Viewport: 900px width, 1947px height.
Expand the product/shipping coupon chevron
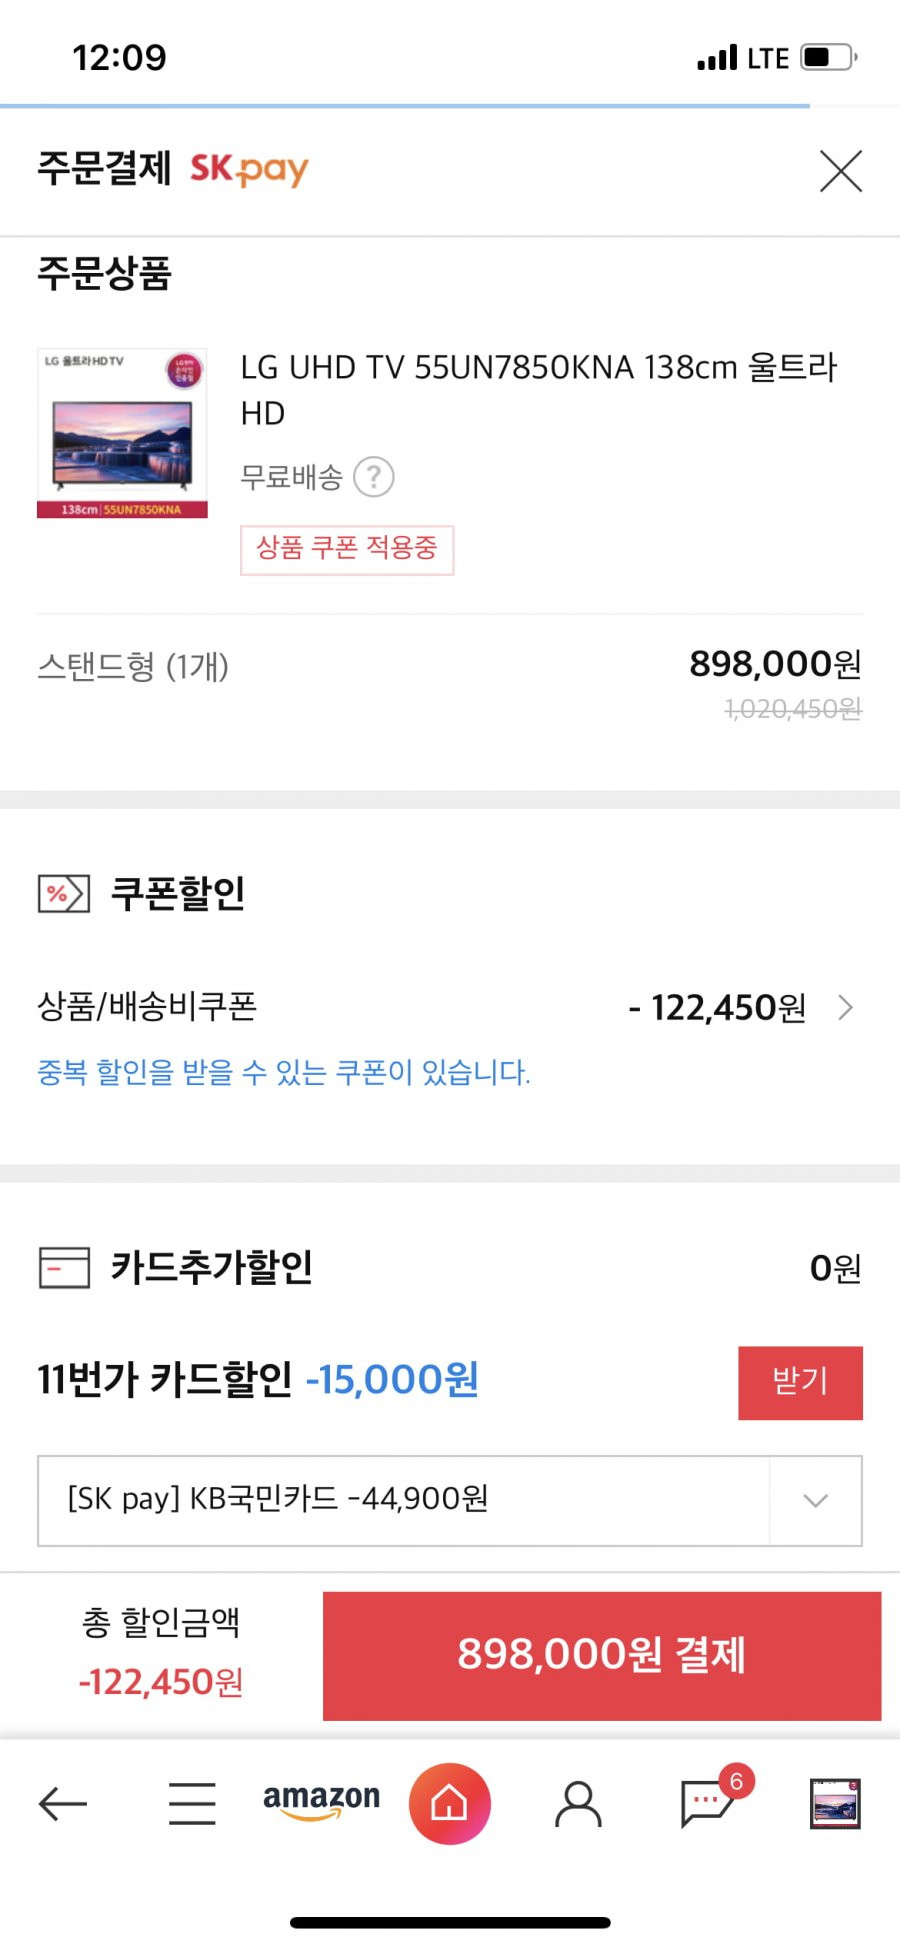(846, 1007)
